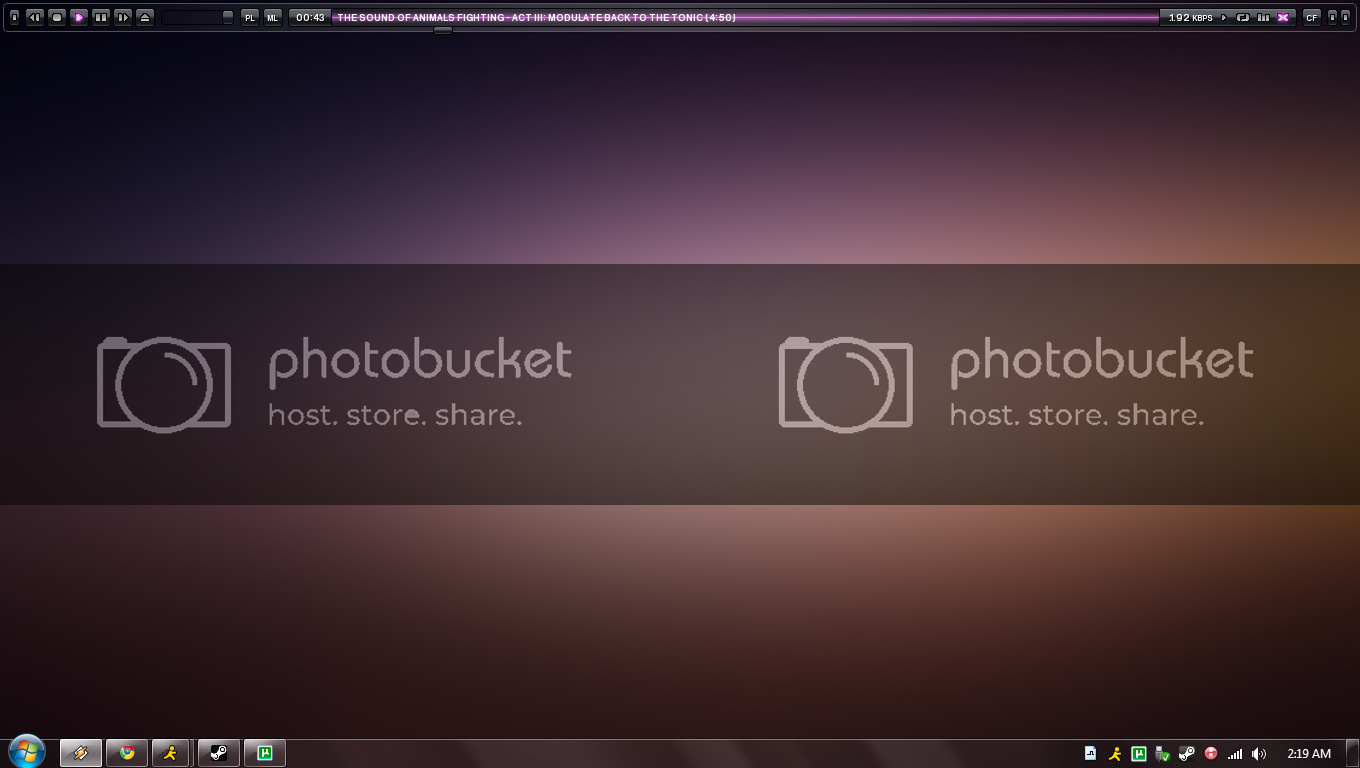The width and height of the screenshot is (1360, 768).
Task: Skip to the next track
Action: (123, 17)
